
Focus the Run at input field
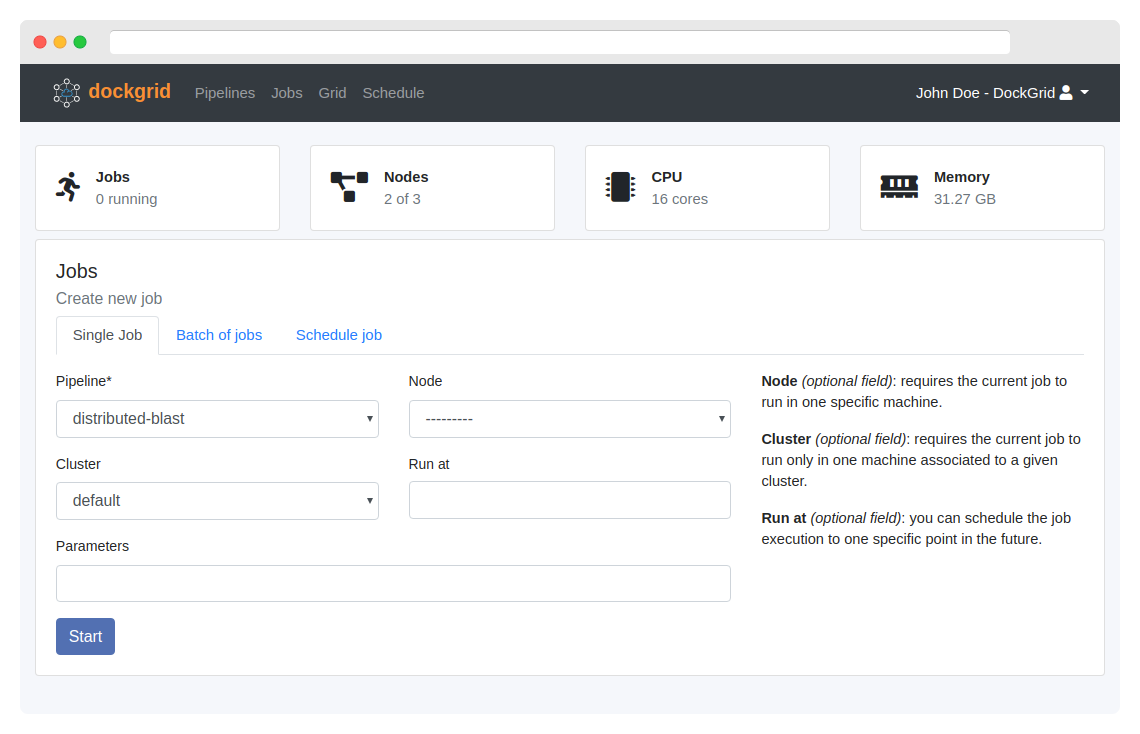pos(569,500)
